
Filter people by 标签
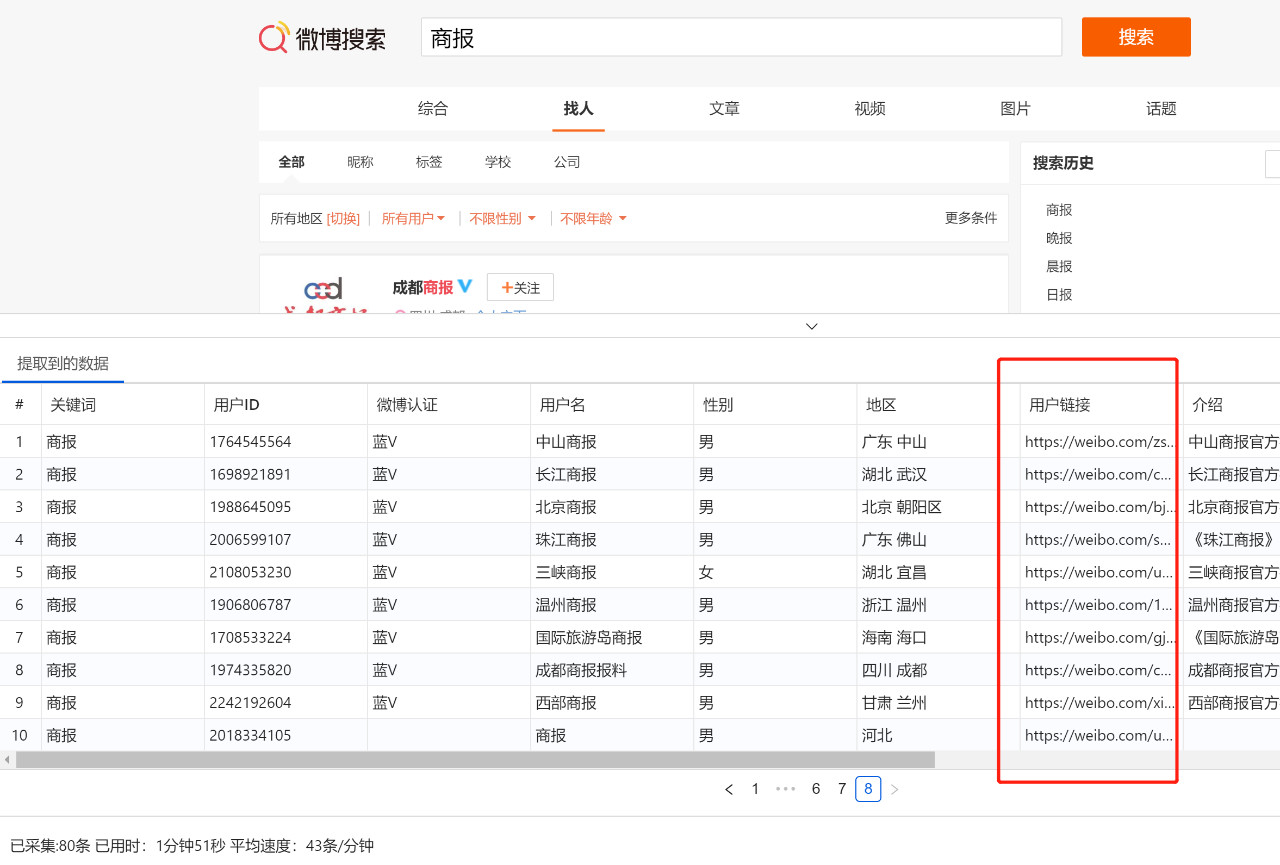tap(429, 162)
